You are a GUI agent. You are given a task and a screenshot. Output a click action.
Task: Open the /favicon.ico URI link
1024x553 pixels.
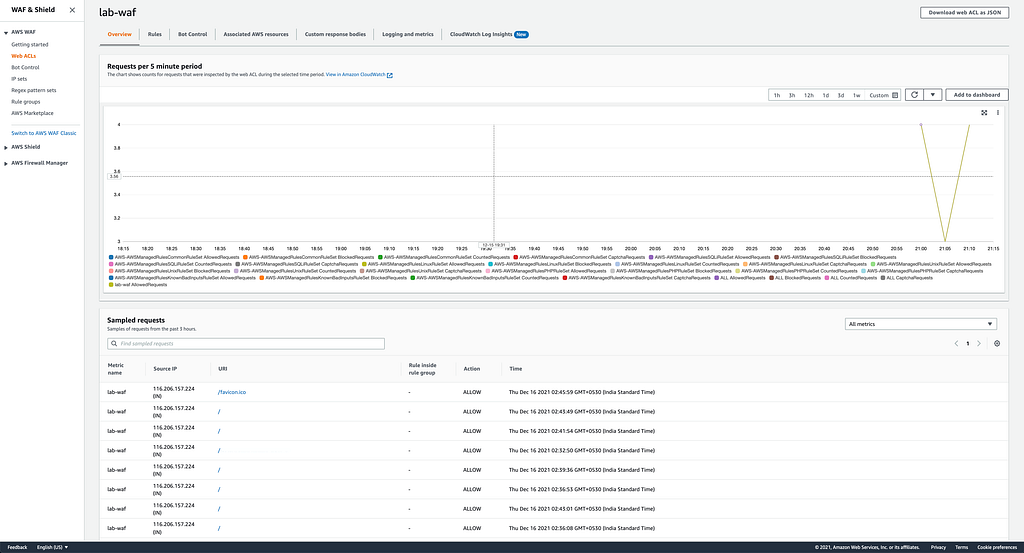(x=232, y=392)
